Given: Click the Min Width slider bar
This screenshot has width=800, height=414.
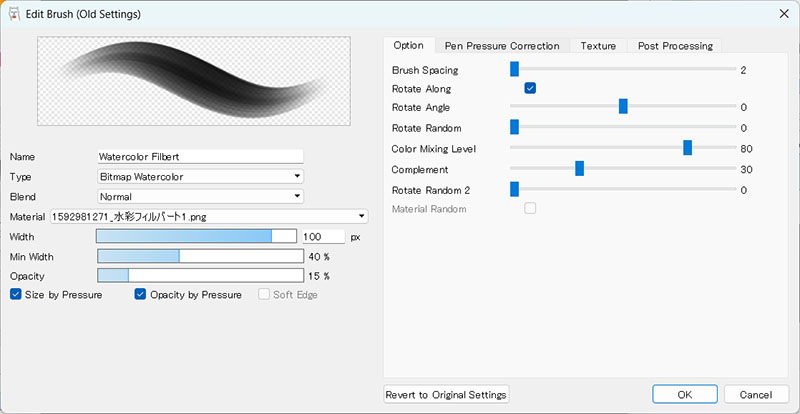Looking at the screenshot, I should tap(201, 256).
